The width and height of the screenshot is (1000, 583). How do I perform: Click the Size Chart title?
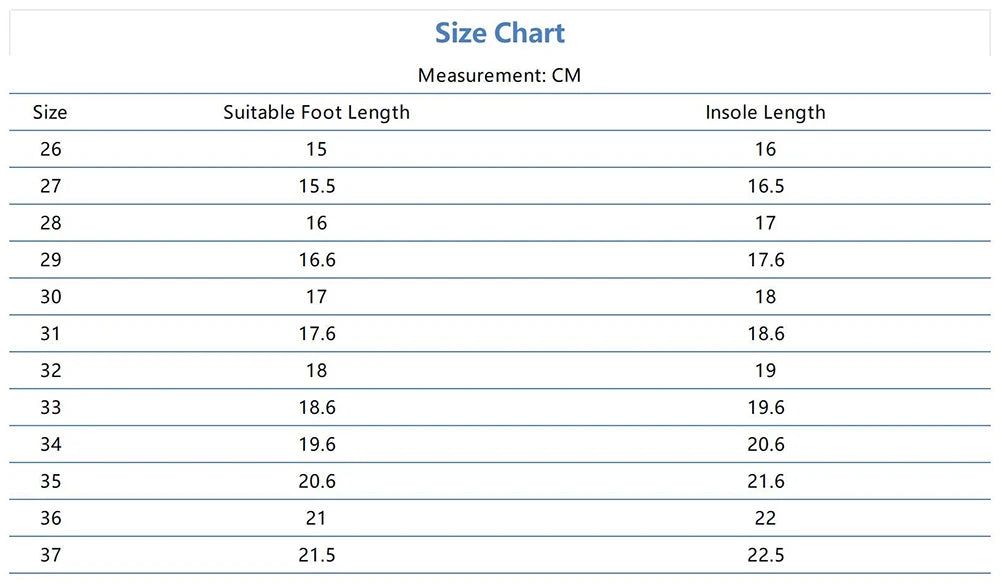(x=500, y=33)
